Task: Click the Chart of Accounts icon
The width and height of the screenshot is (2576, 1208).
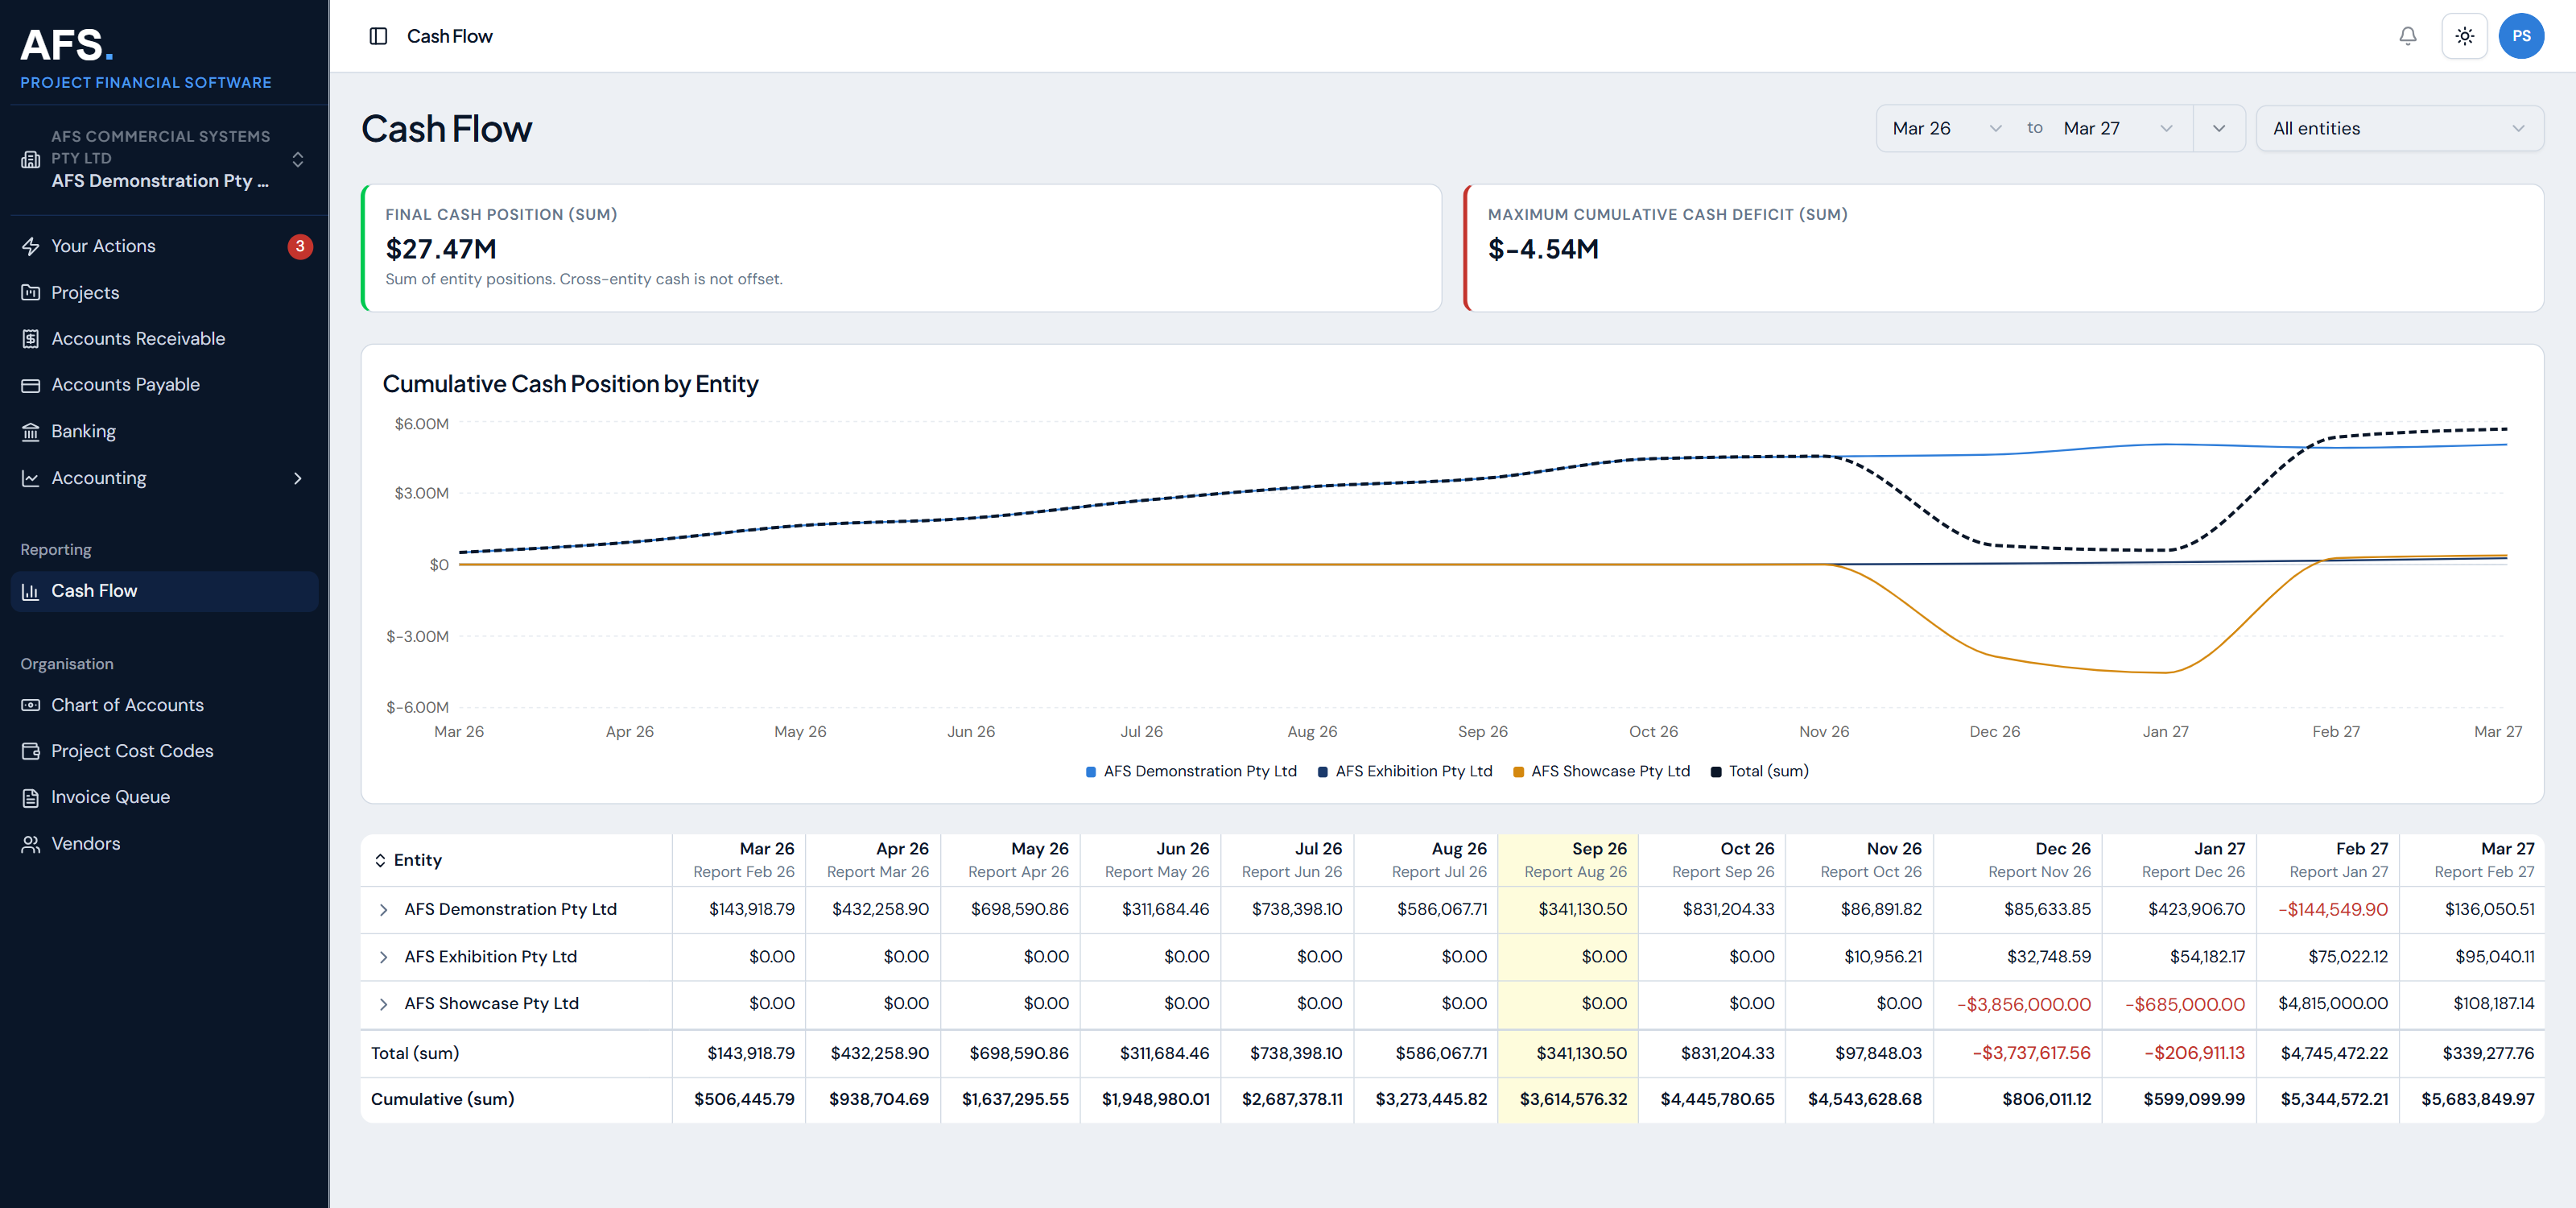Action: (31, 705)
